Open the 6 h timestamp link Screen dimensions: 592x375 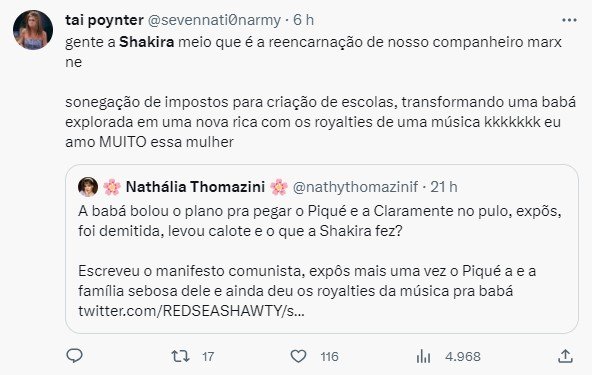pos(304,20)
